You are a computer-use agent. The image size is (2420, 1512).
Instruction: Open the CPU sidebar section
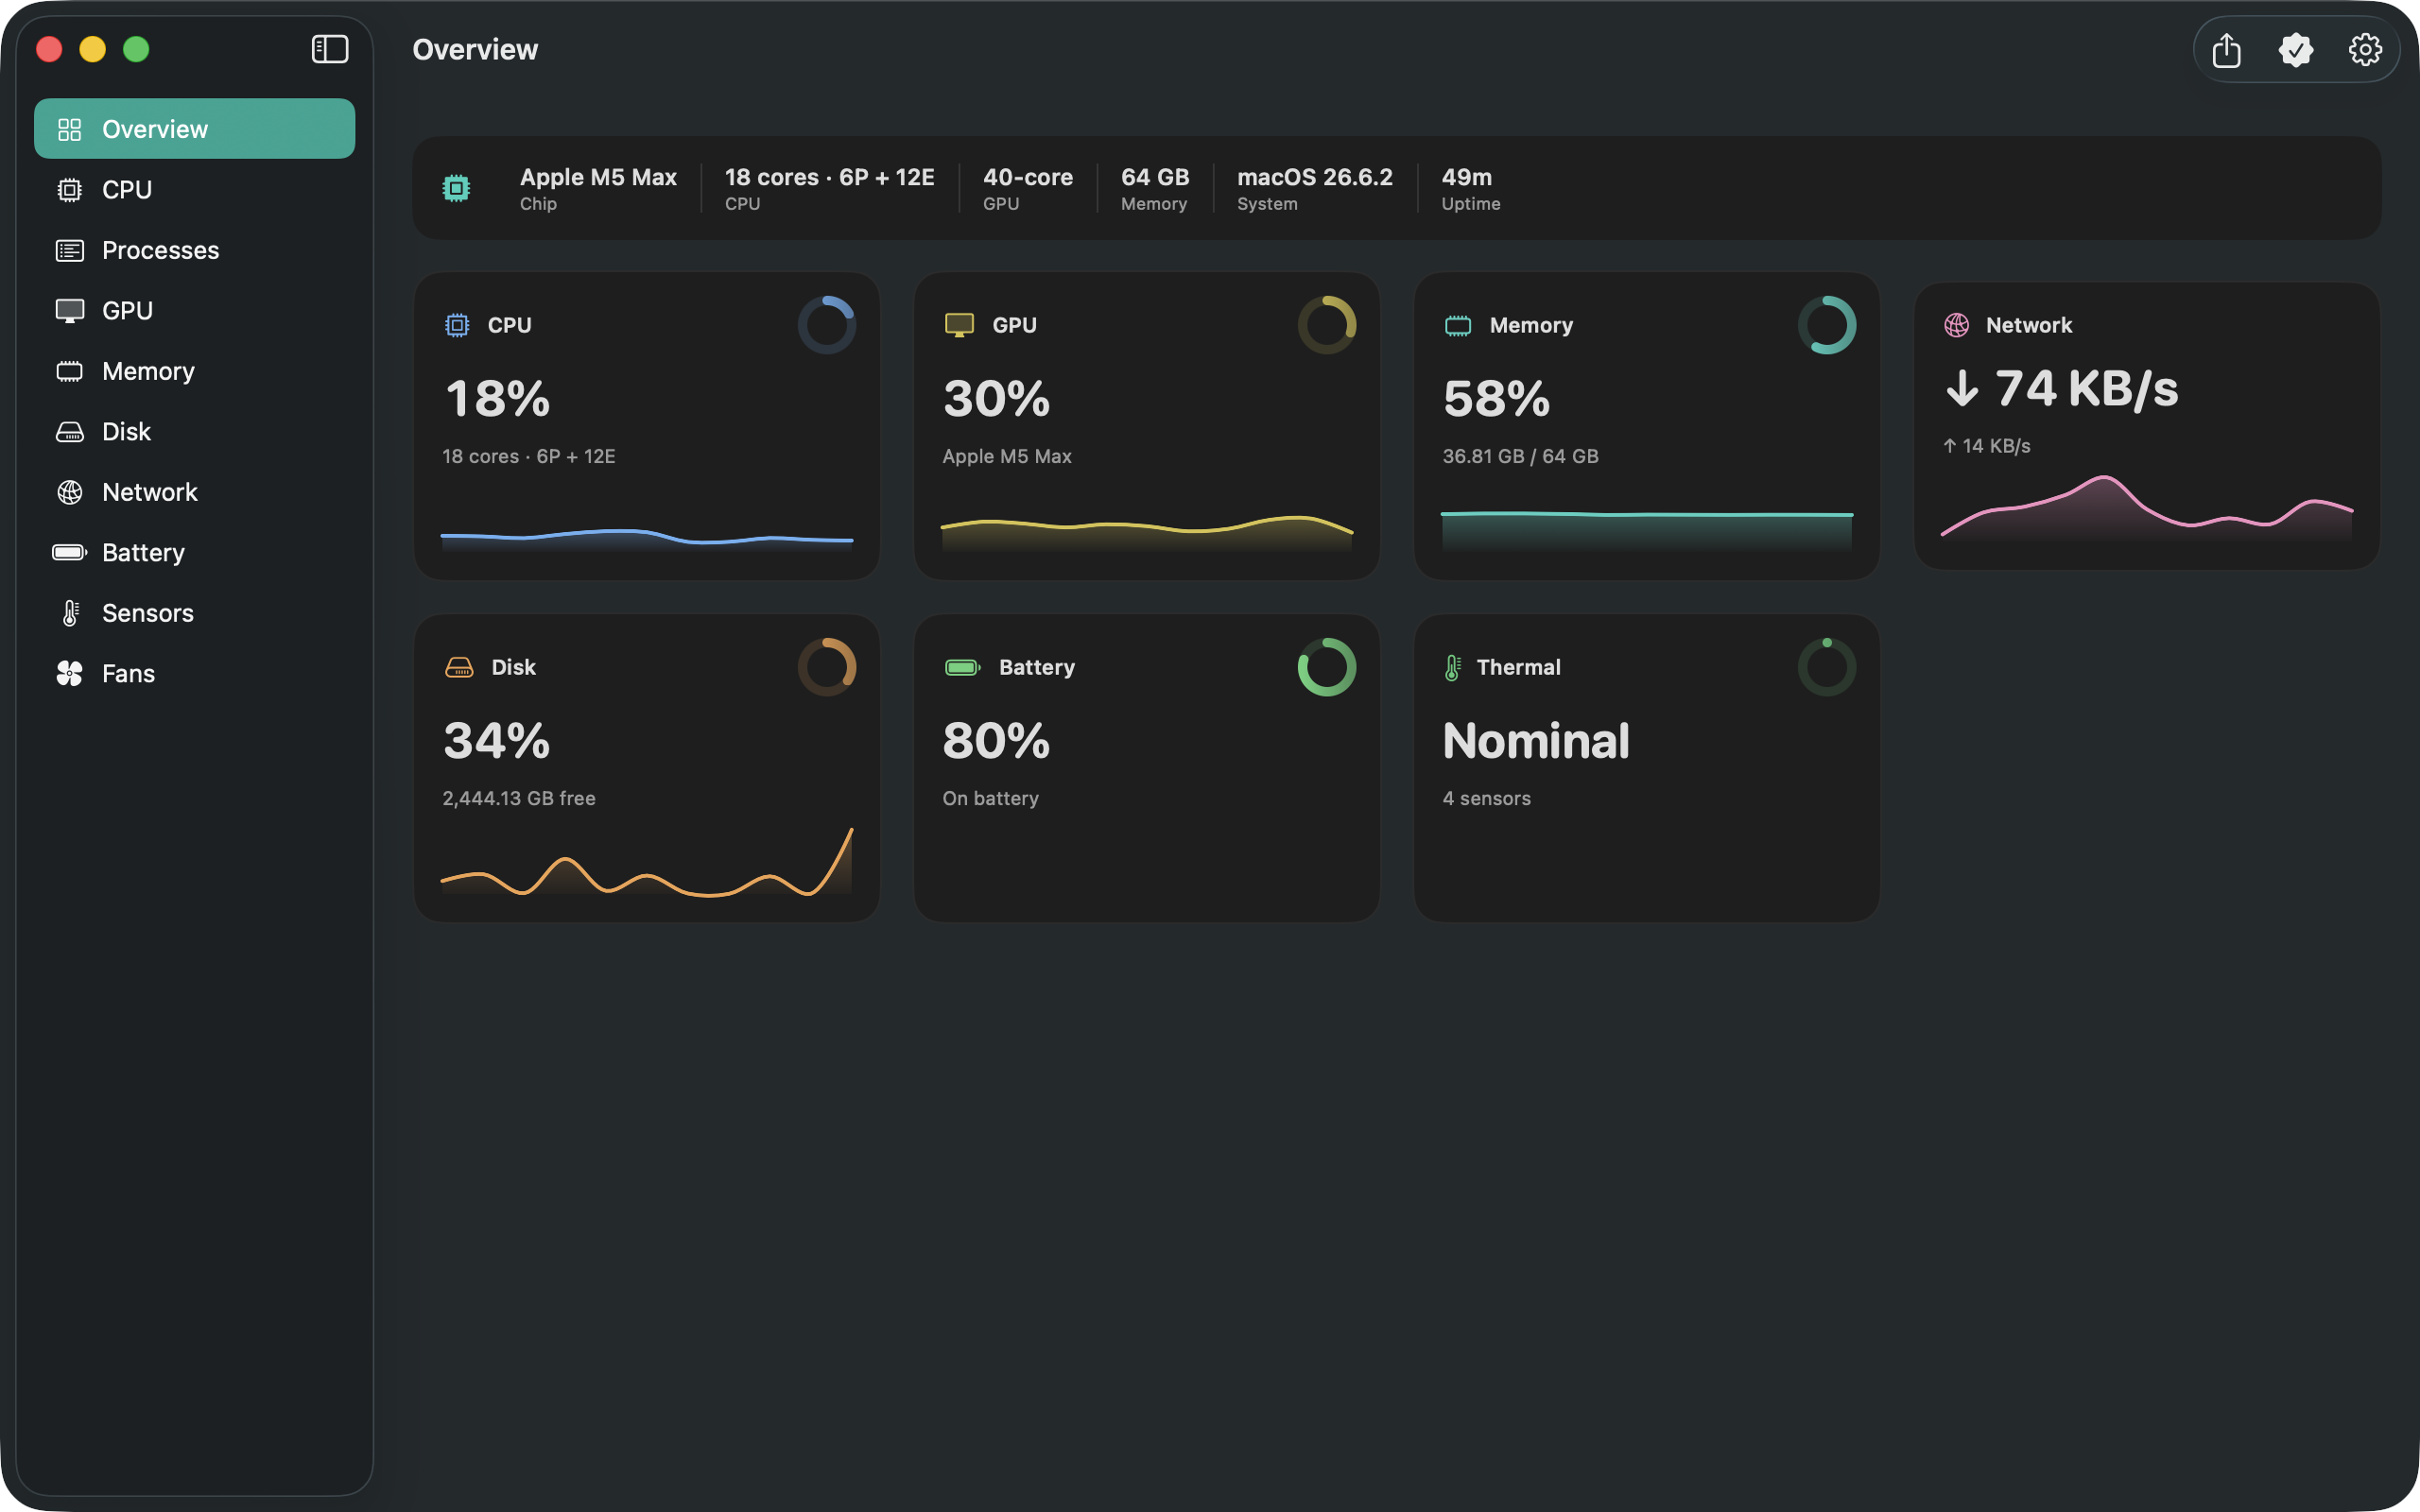[x=194, y=190]
